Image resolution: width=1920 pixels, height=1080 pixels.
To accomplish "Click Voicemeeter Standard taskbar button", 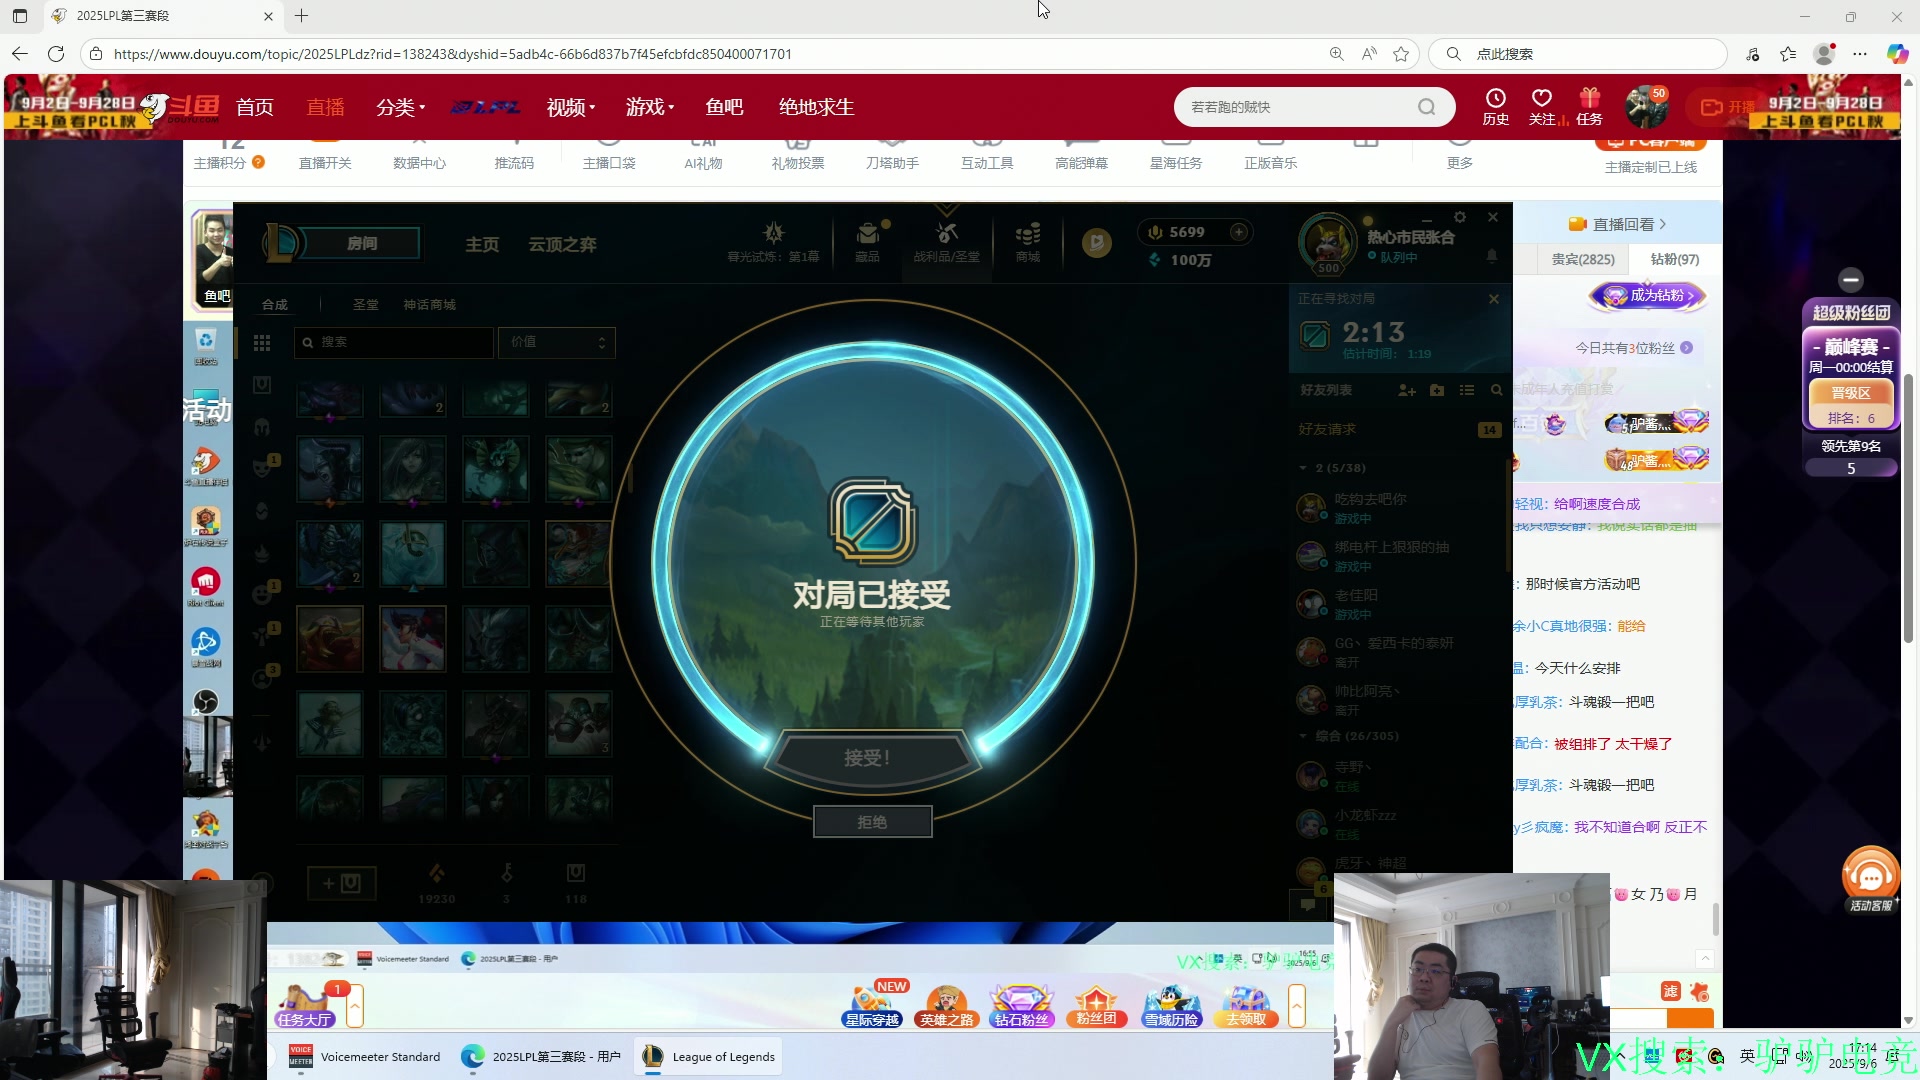I will pyautogui.click(x=365, y=1056).
